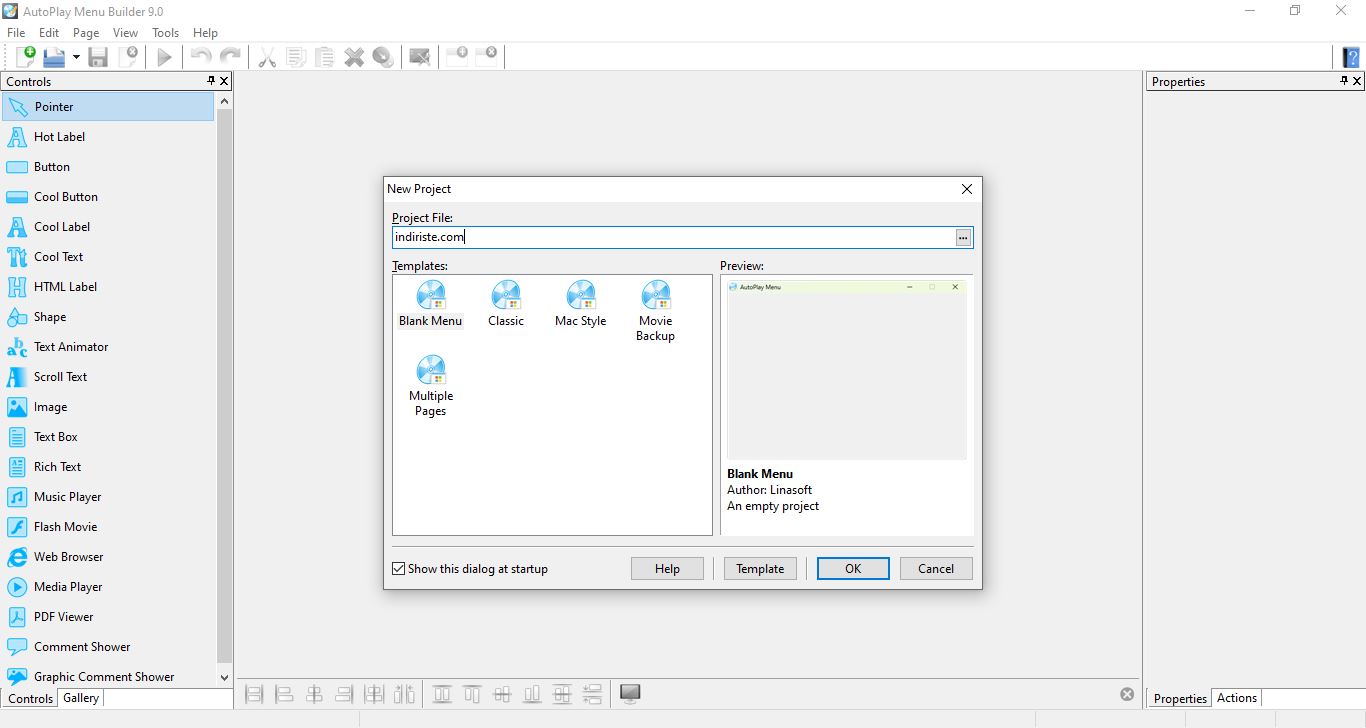
Task: Click the Cut scissors icon
Action: tap(267, 57)
